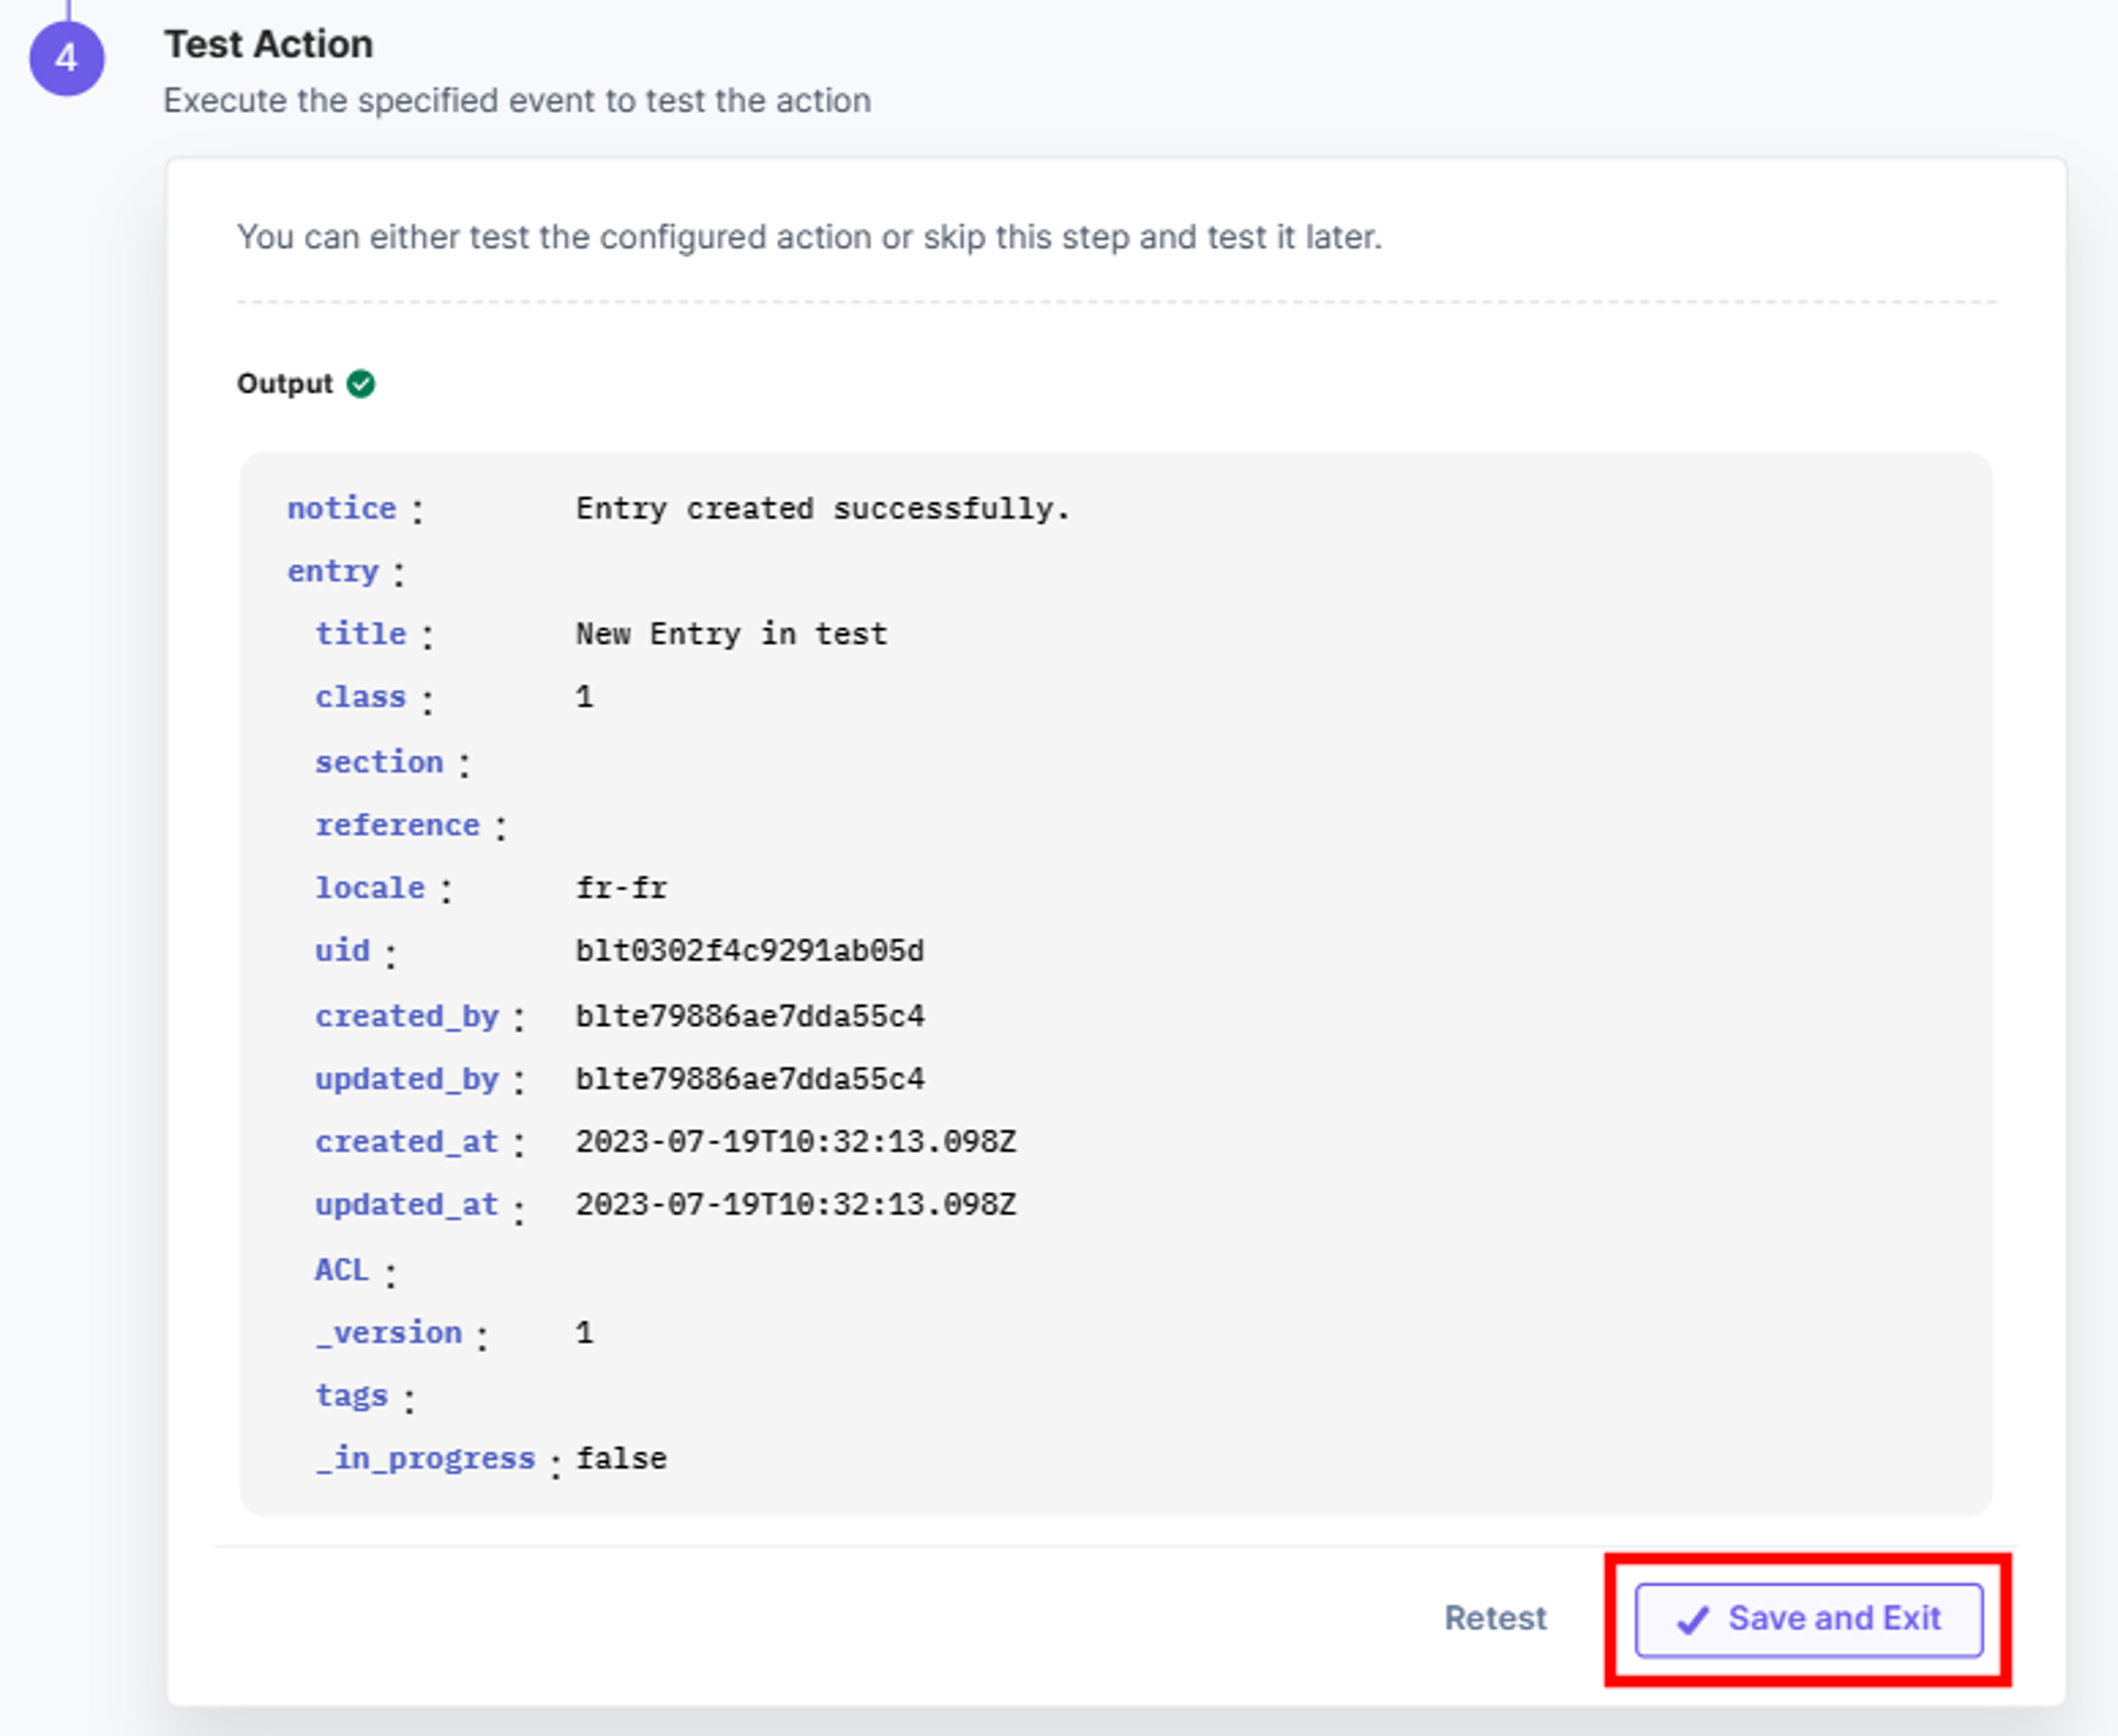The width and height of the screenshot is (2118, 1736).
Task: Click the locale value fr-fr
Action: (621, 888)
